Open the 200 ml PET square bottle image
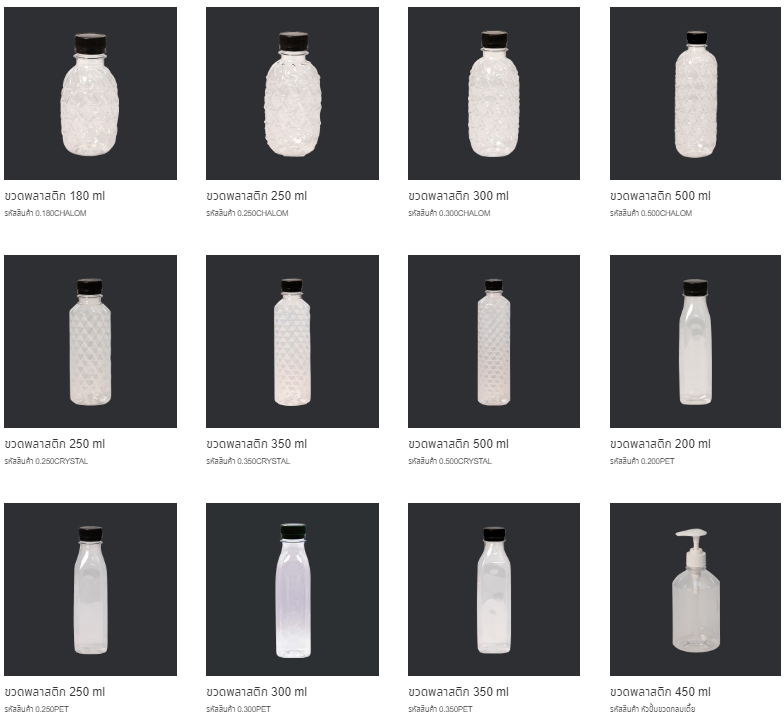The height and width of the screenshot is (718, 784). tap(696, 342)
